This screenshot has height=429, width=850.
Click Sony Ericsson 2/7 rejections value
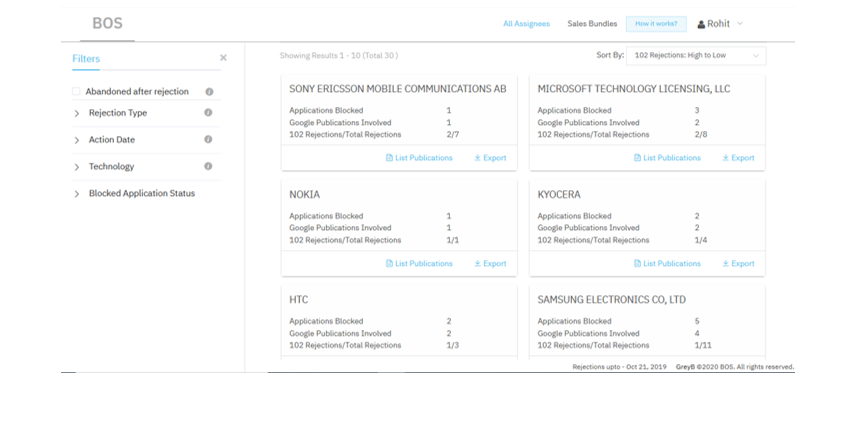pyautogui.click(x=453, y=135)
